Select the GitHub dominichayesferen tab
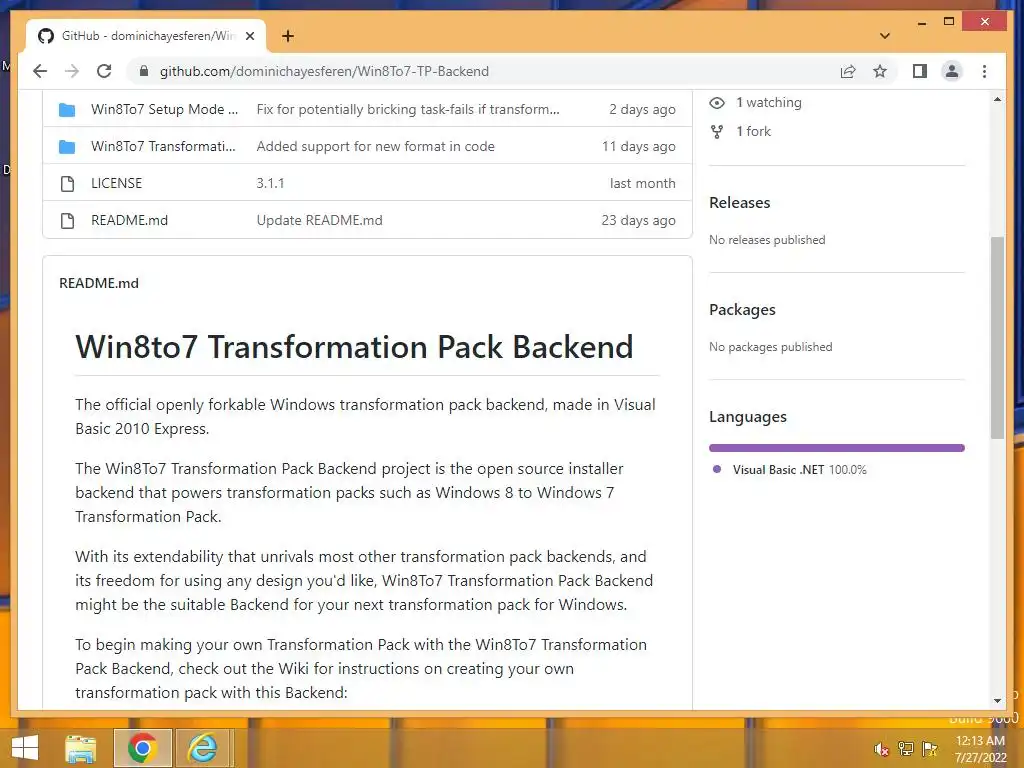This screenshot has height=768, width=1024. (146, 36)
